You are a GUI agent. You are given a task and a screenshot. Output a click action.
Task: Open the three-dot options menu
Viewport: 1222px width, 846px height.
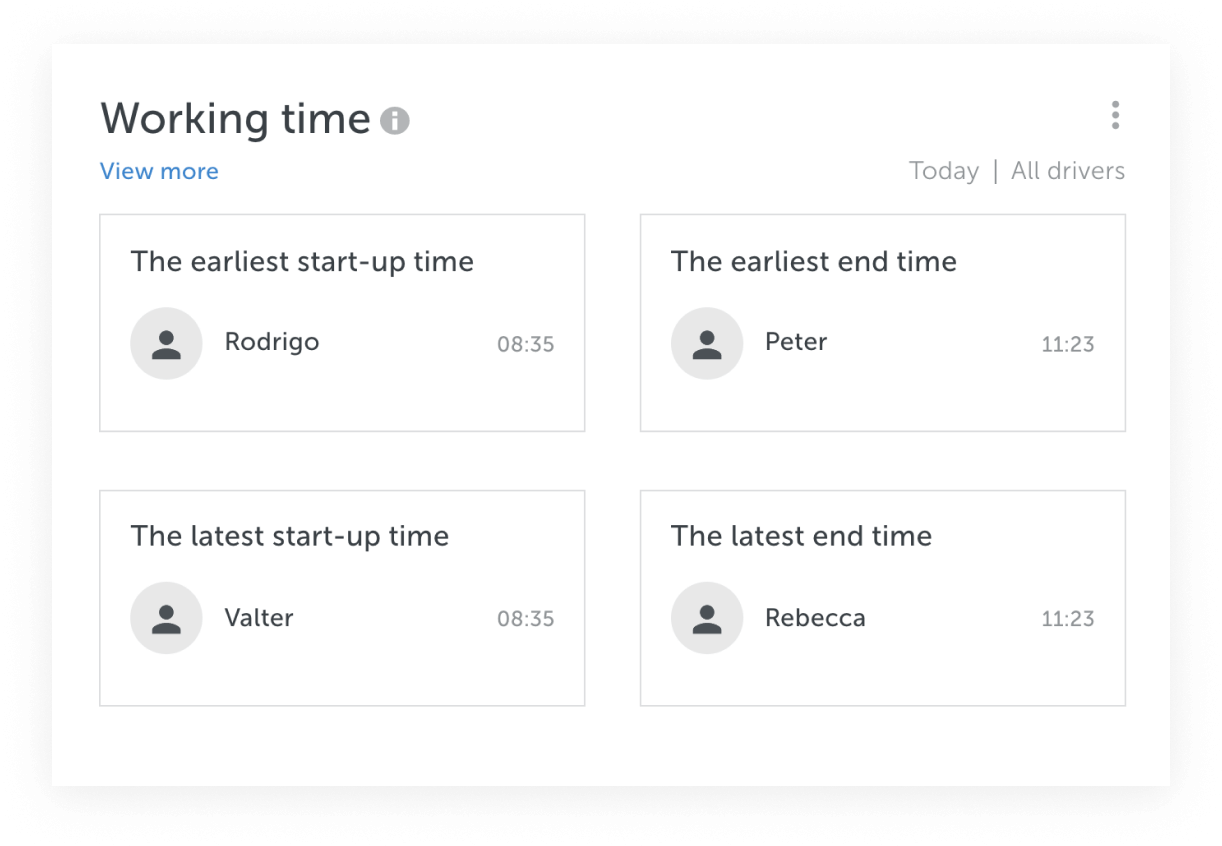click(x=1115, y=116)
